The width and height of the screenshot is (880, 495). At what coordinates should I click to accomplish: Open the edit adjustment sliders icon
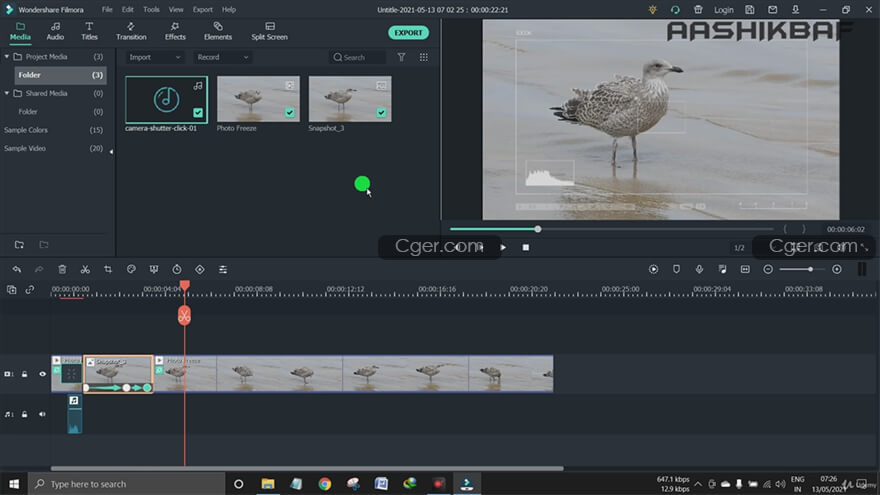223,269
